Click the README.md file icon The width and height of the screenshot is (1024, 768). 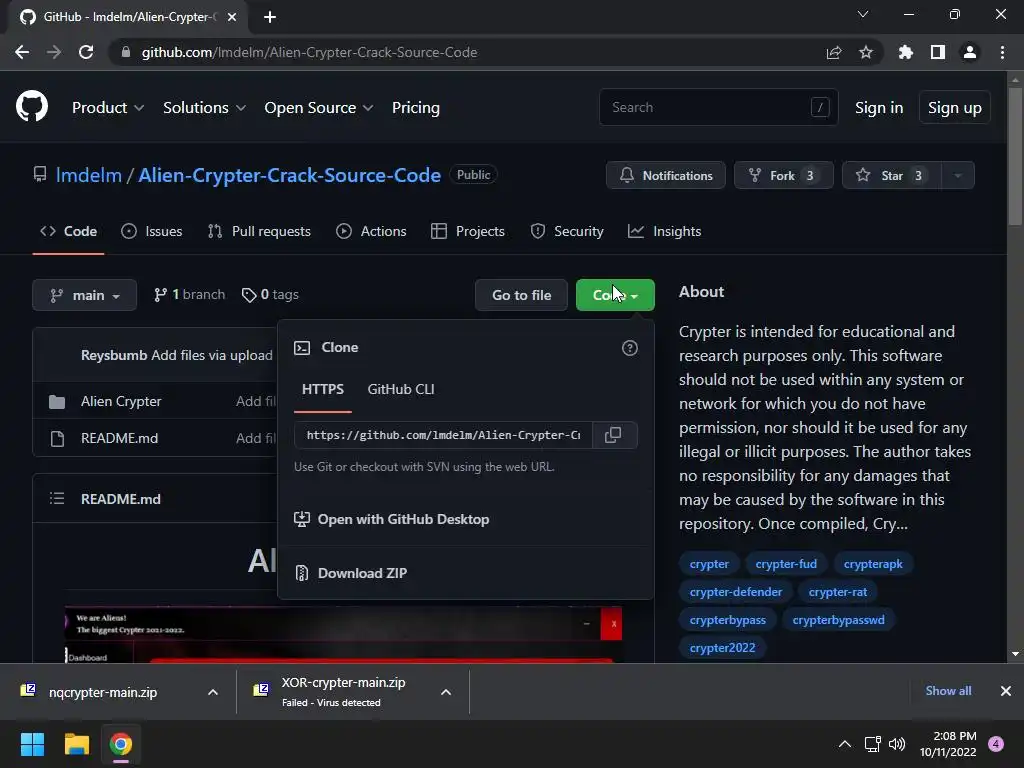pyautogui.click(x=57, y=439)
